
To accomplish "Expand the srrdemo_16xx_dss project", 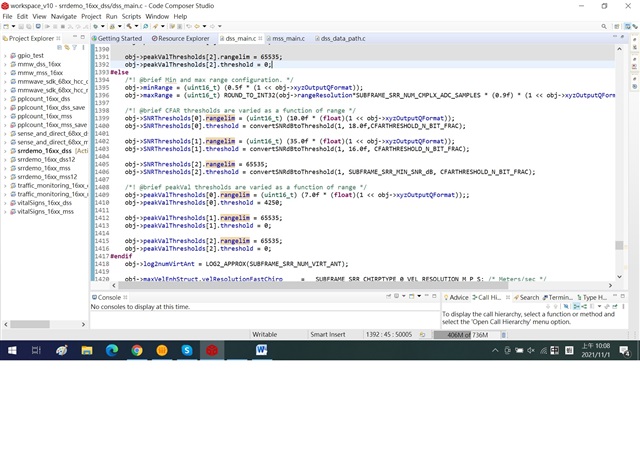I will (x=5, y=151).
